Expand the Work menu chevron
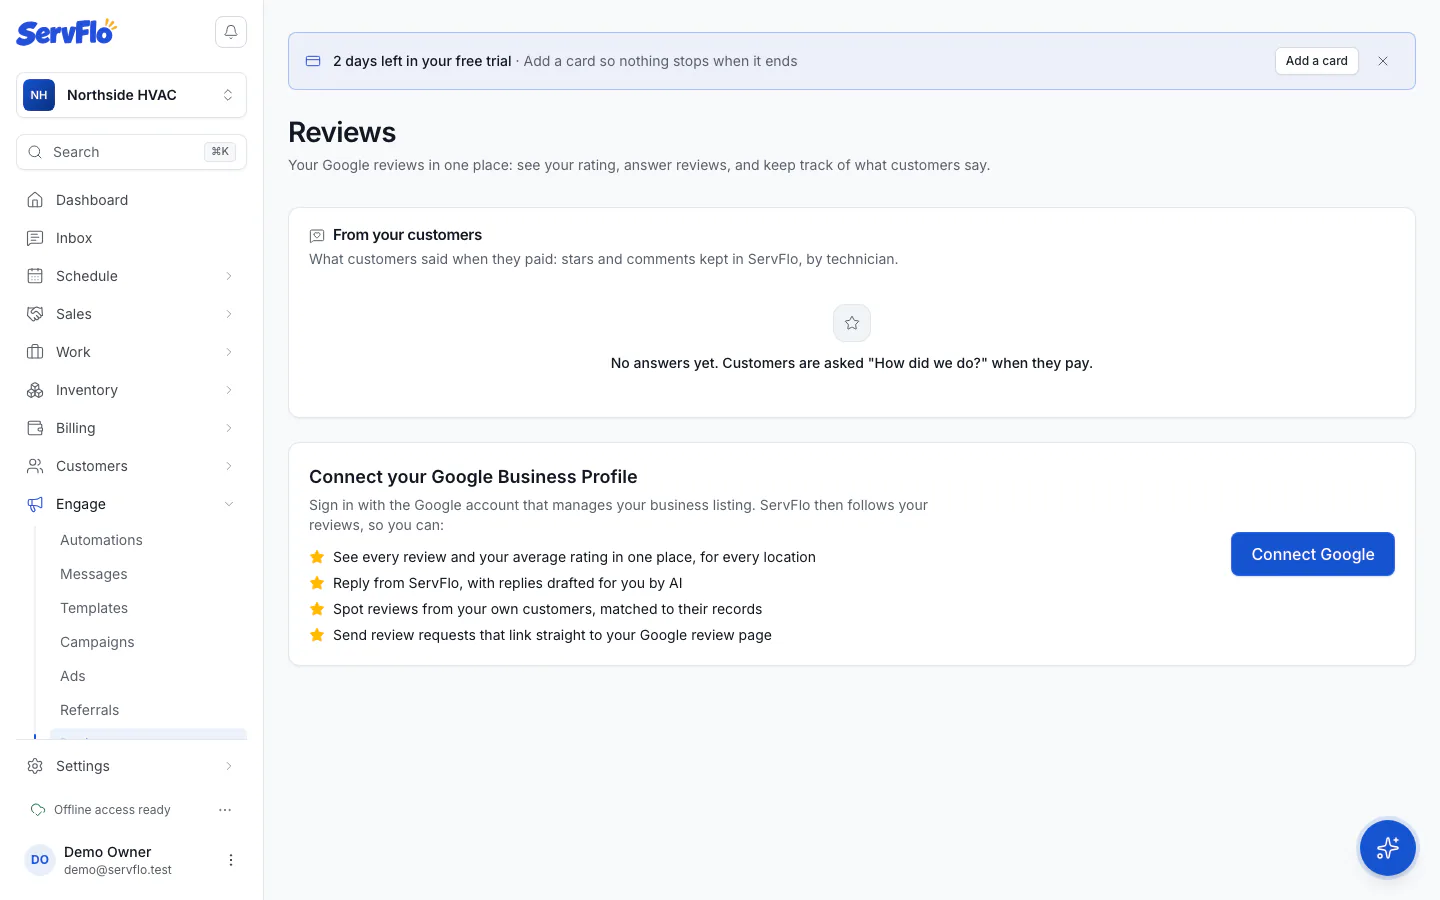Screen dimensions: 1440x900 click(229, 352)
